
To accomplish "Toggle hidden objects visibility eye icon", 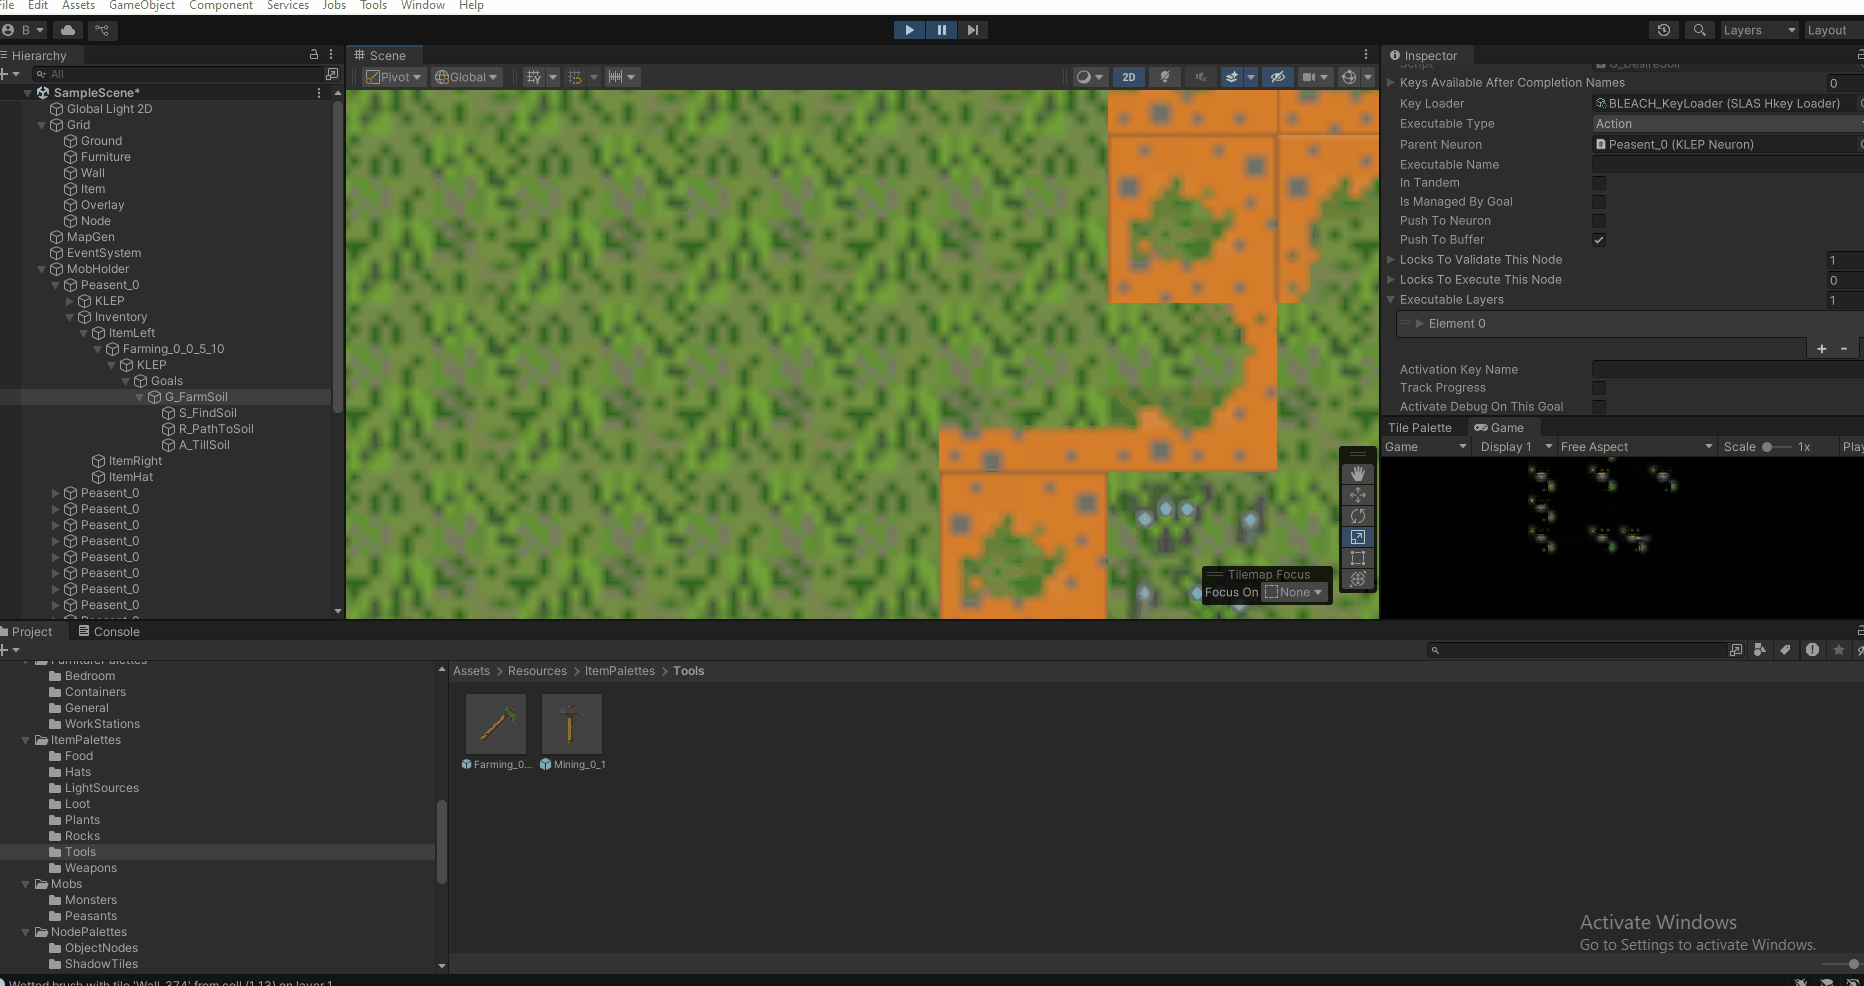I will click(1278, 77).
